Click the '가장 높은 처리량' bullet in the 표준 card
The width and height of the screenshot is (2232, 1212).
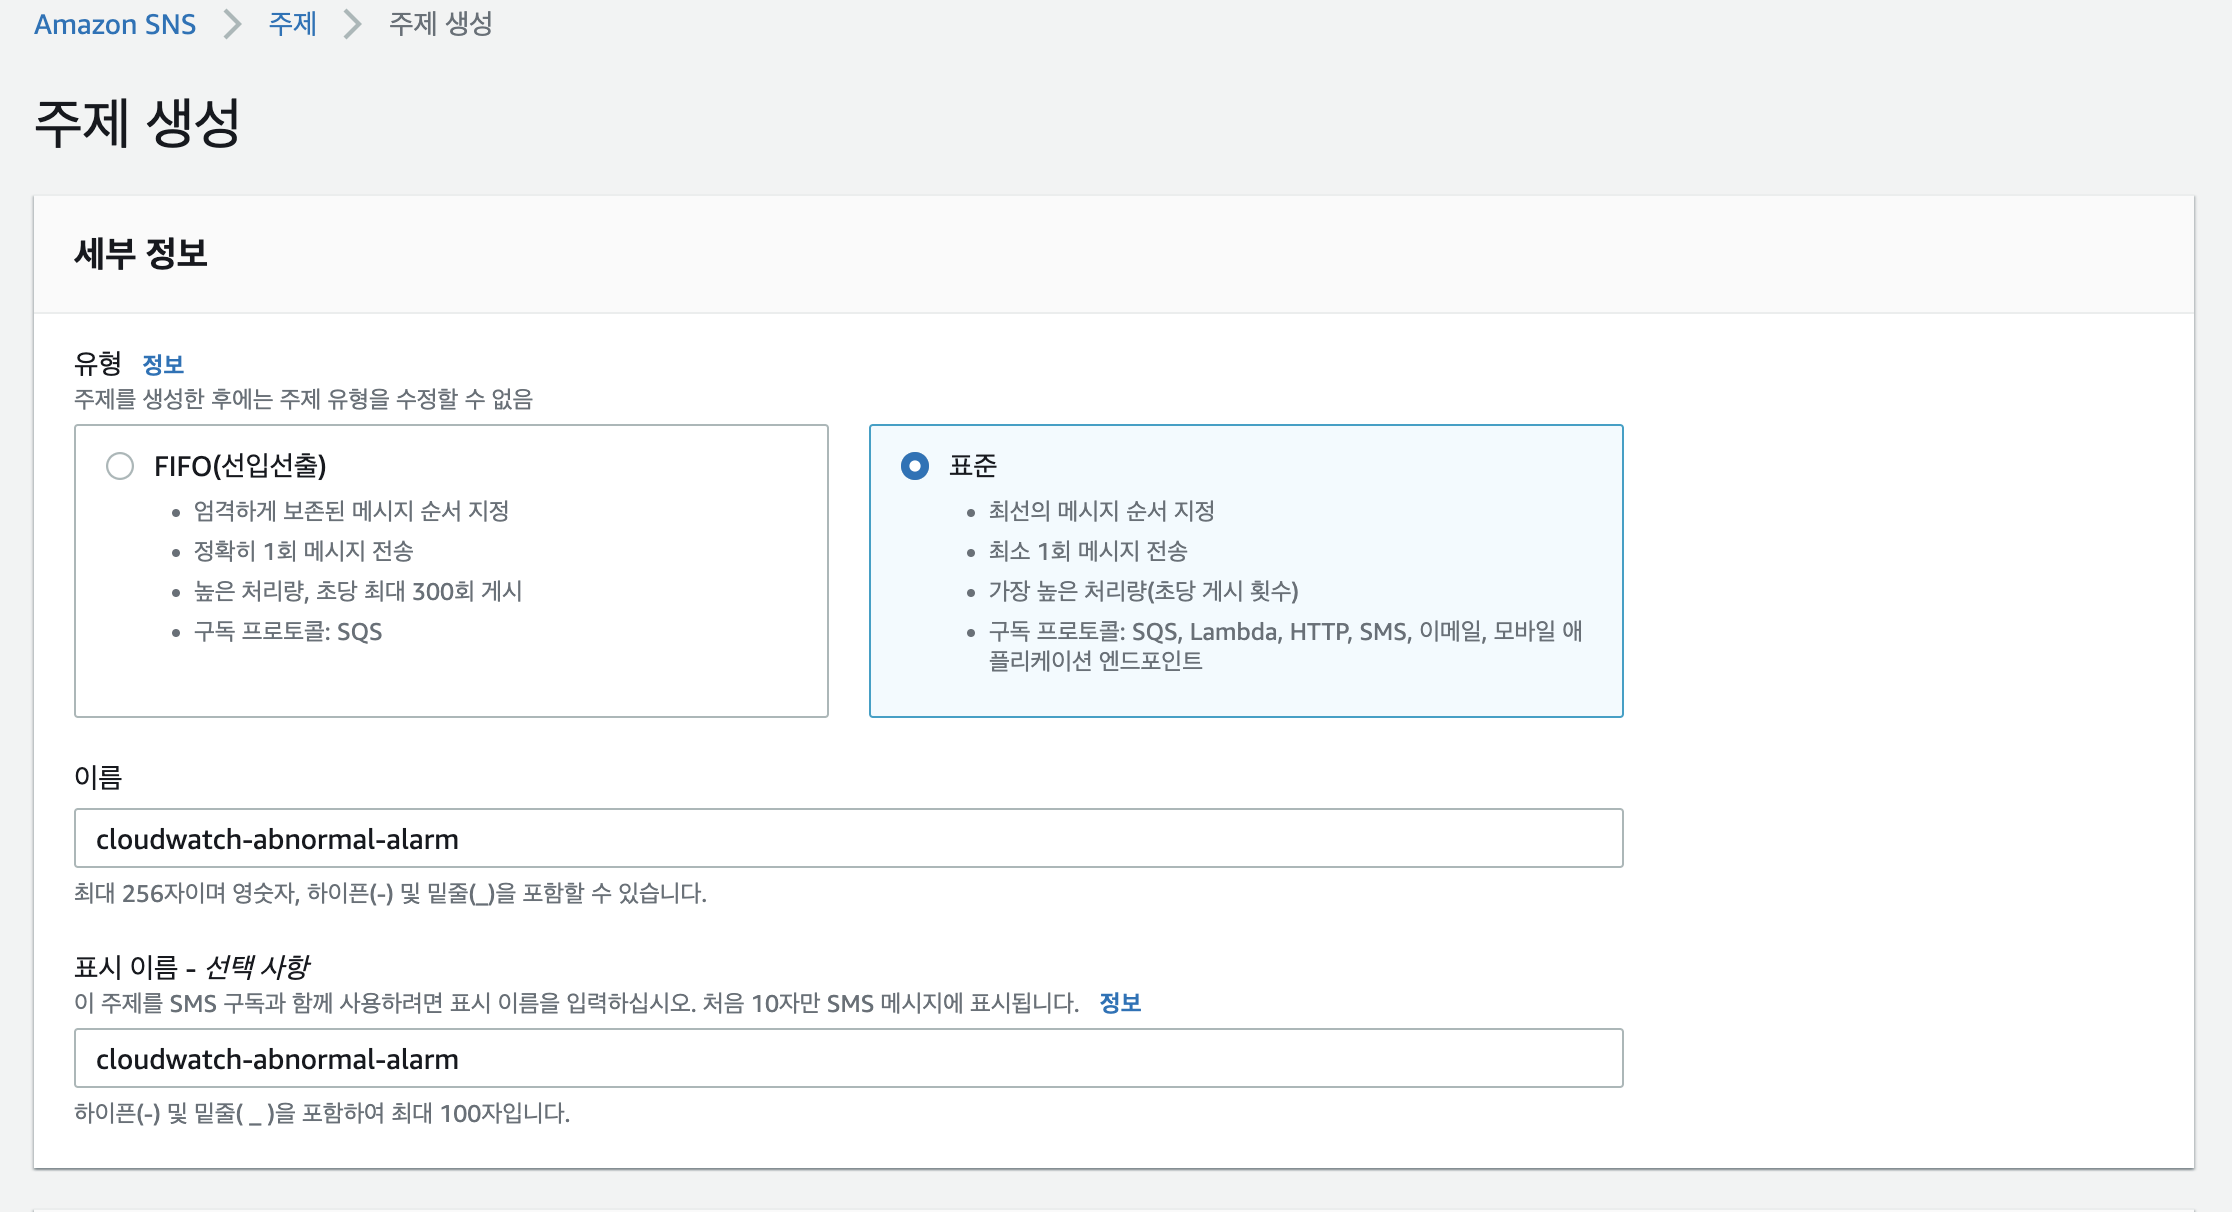click(1143, 591)
